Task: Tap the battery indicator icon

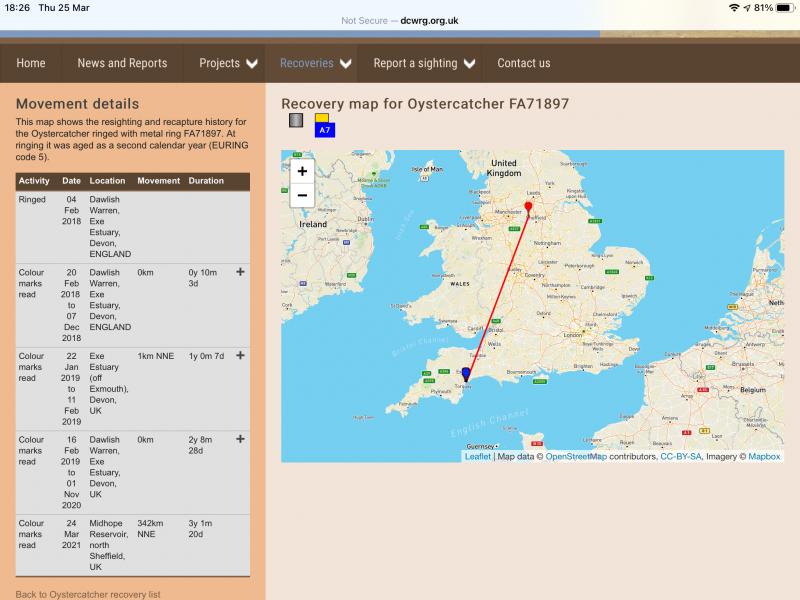Action: pos(782,7)
